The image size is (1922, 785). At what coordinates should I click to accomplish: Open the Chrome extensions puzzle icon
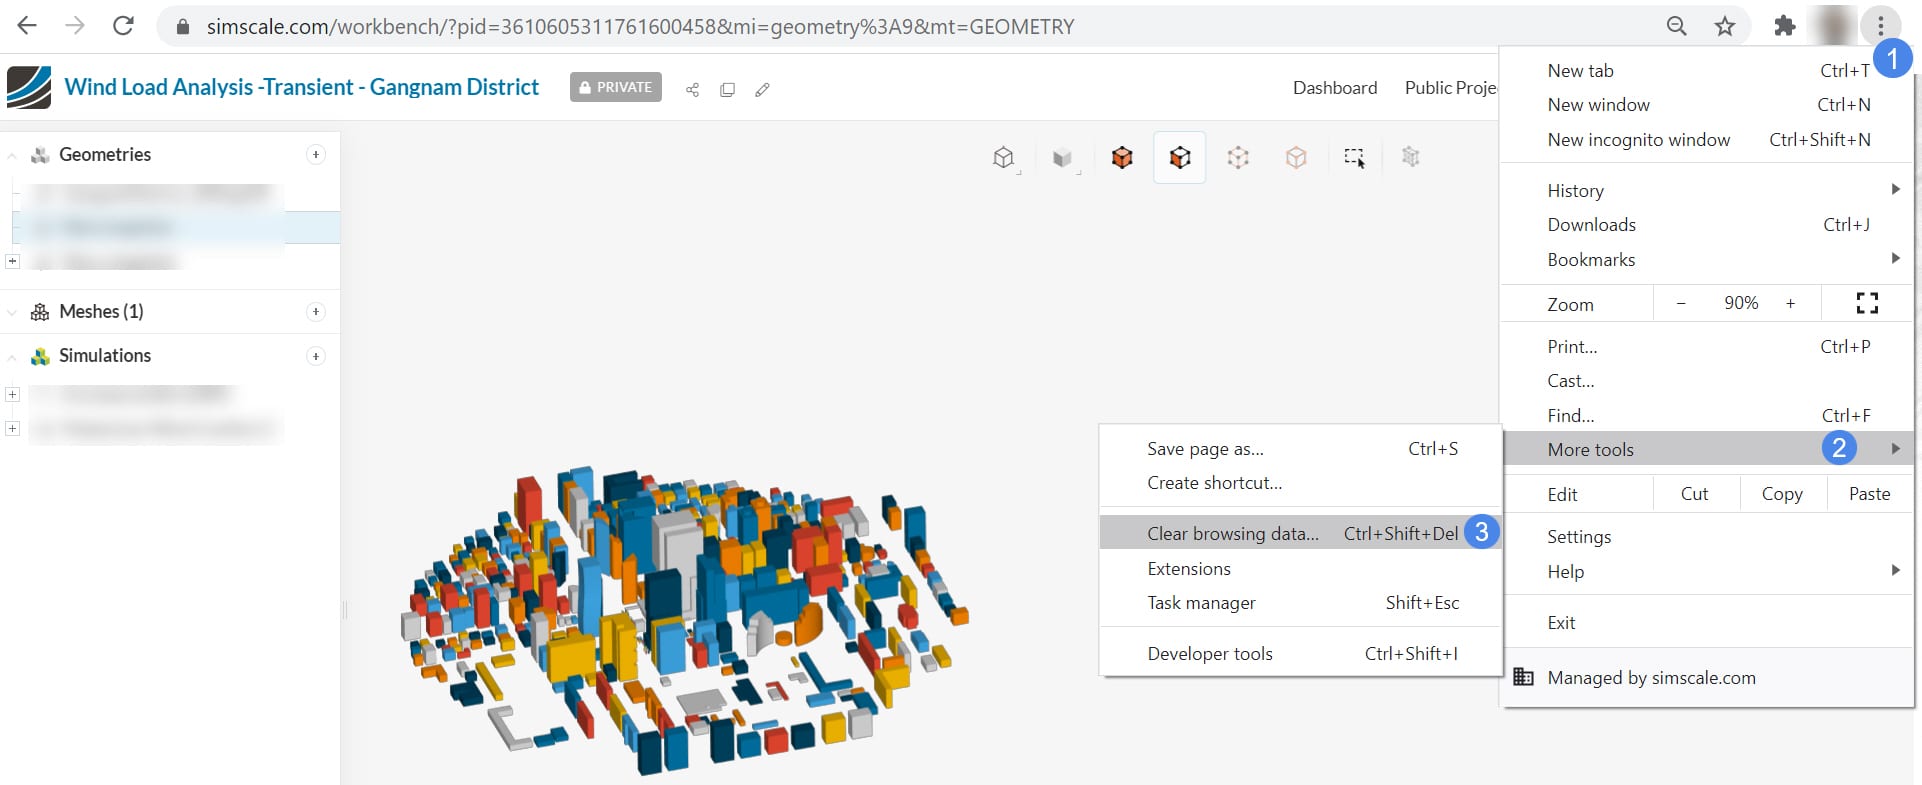point(1784,27)
